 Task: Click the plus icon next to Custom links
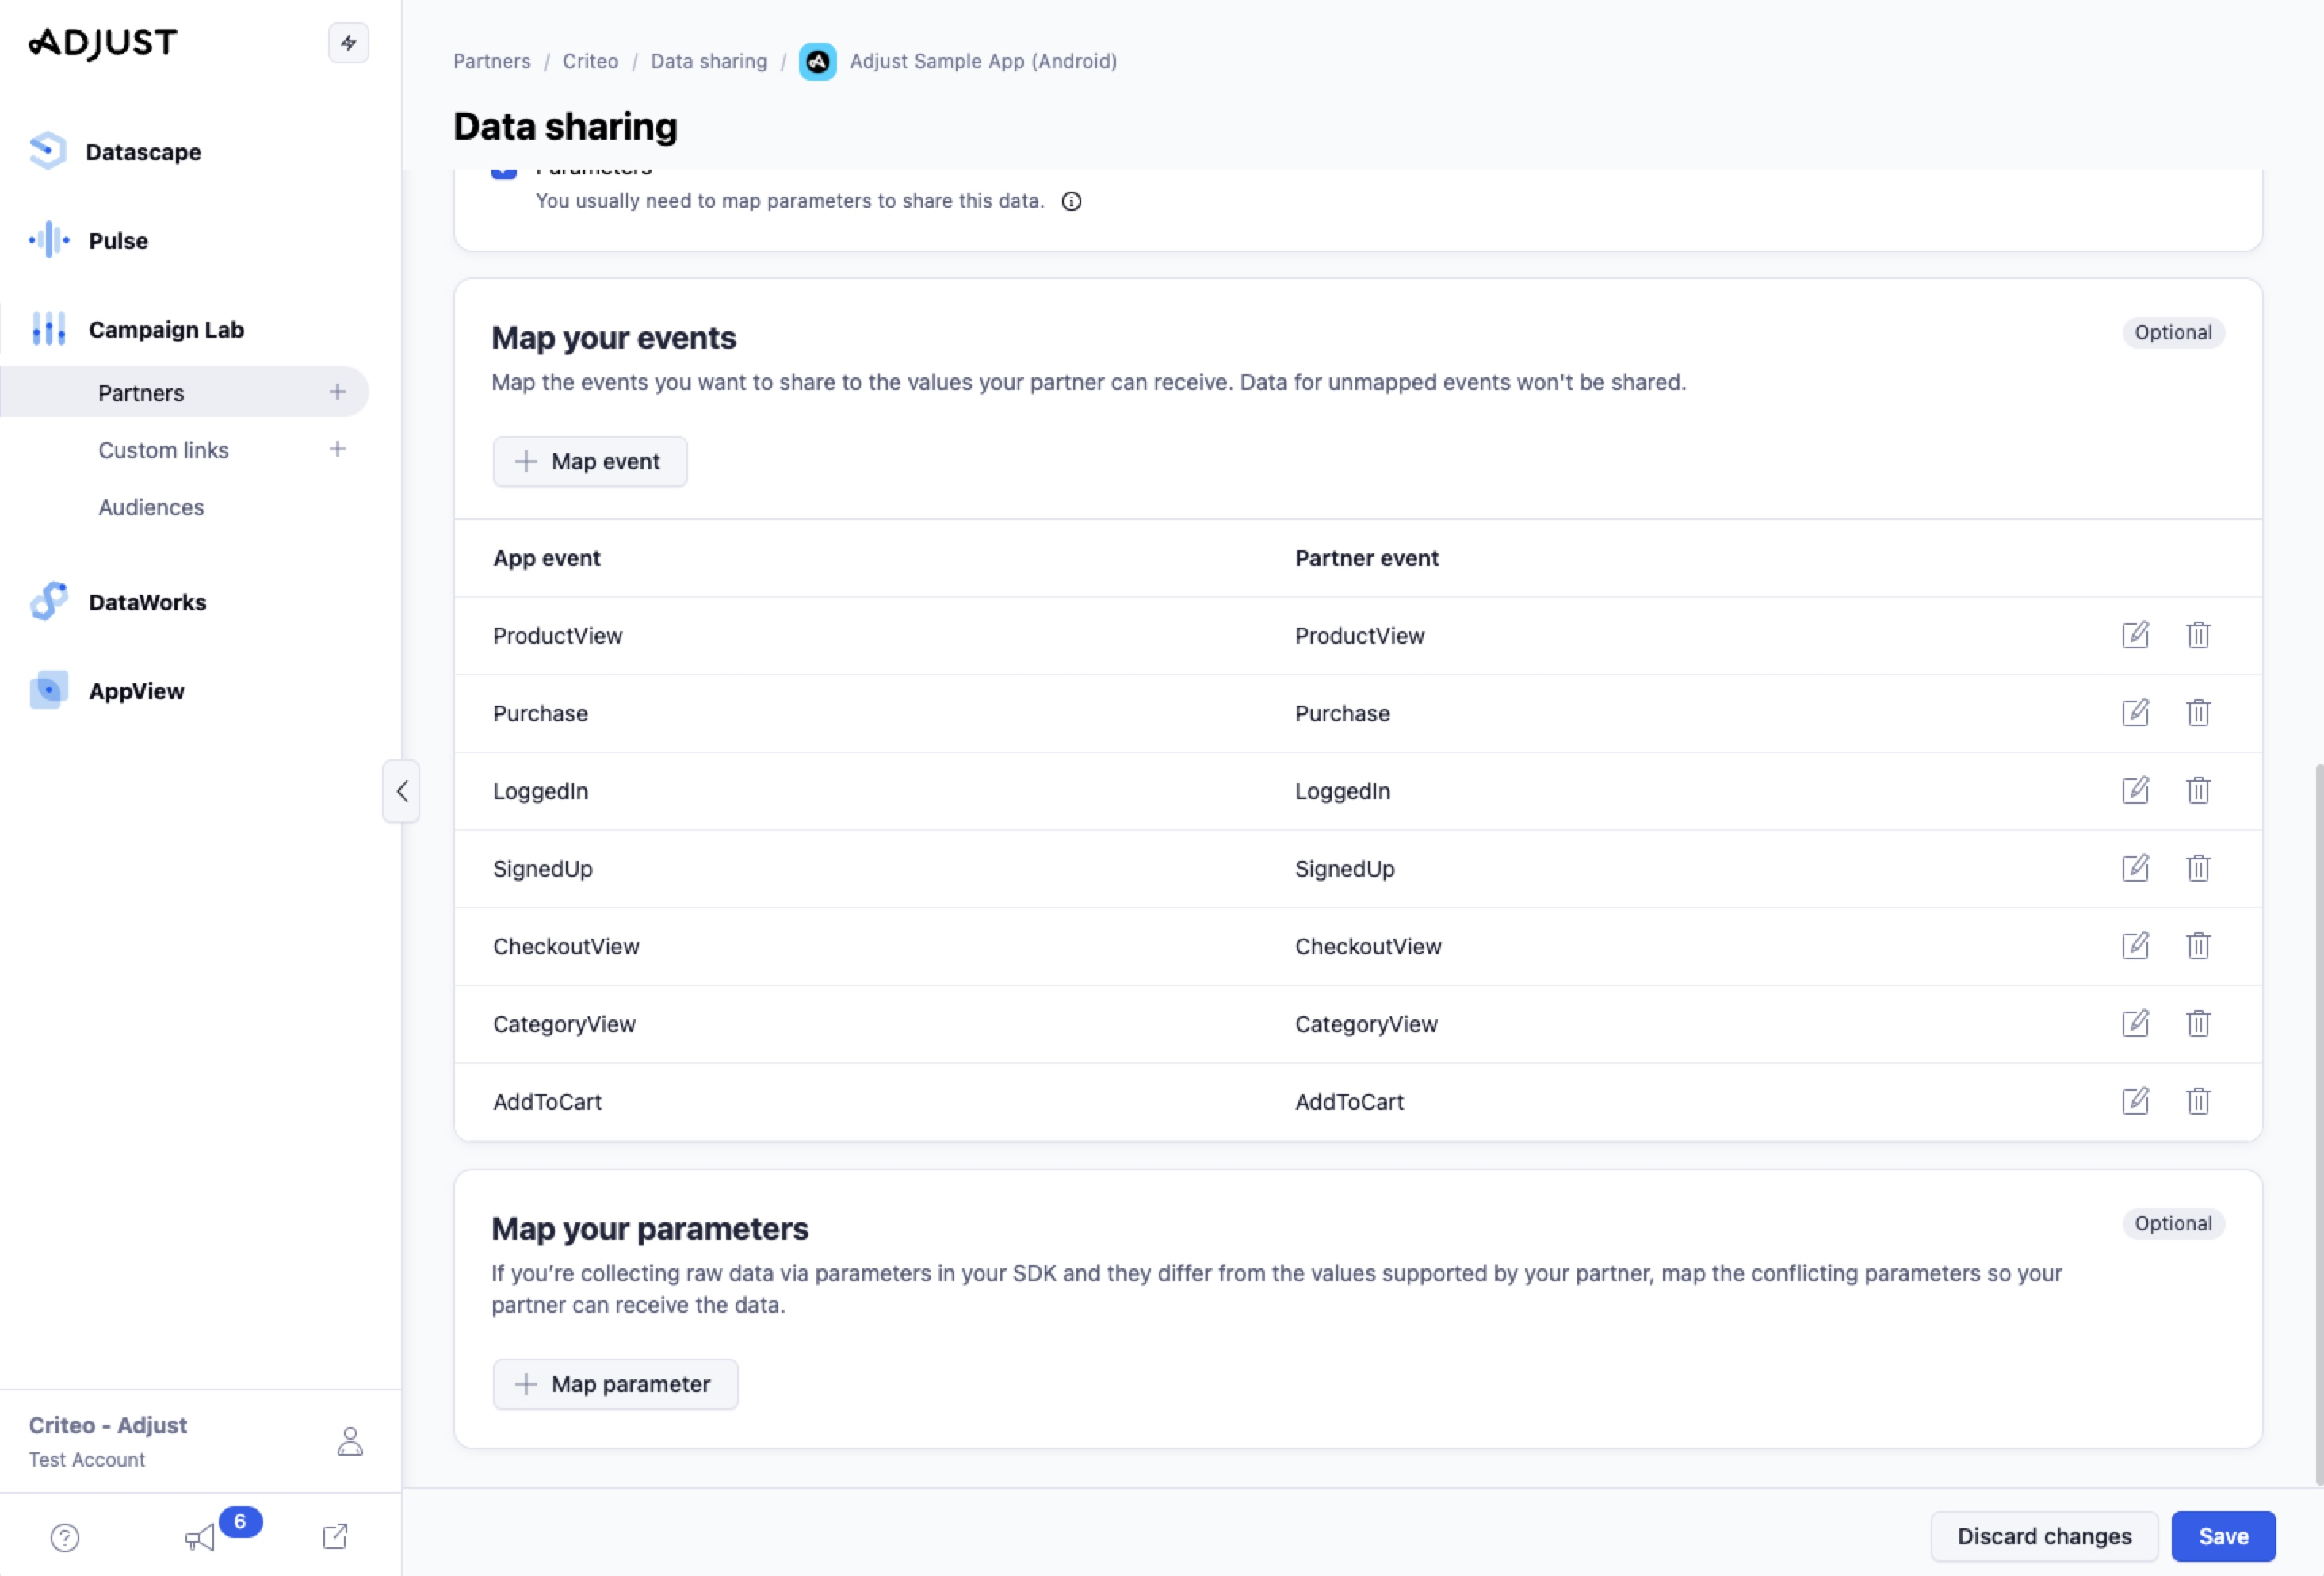click(x=338, y=449)
